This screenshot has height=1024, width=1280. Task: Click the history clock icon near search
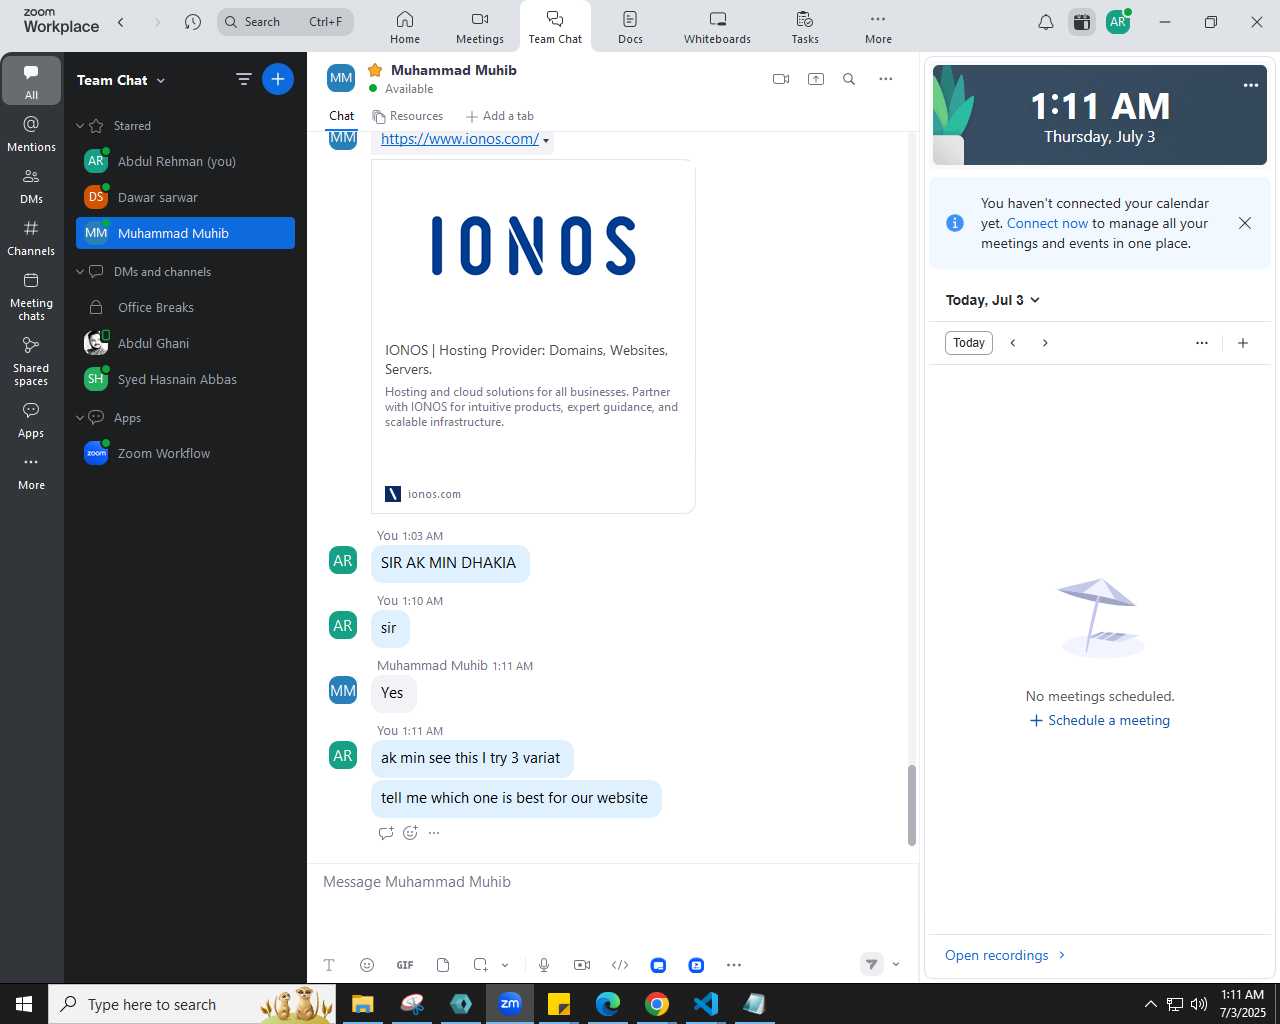193,22
